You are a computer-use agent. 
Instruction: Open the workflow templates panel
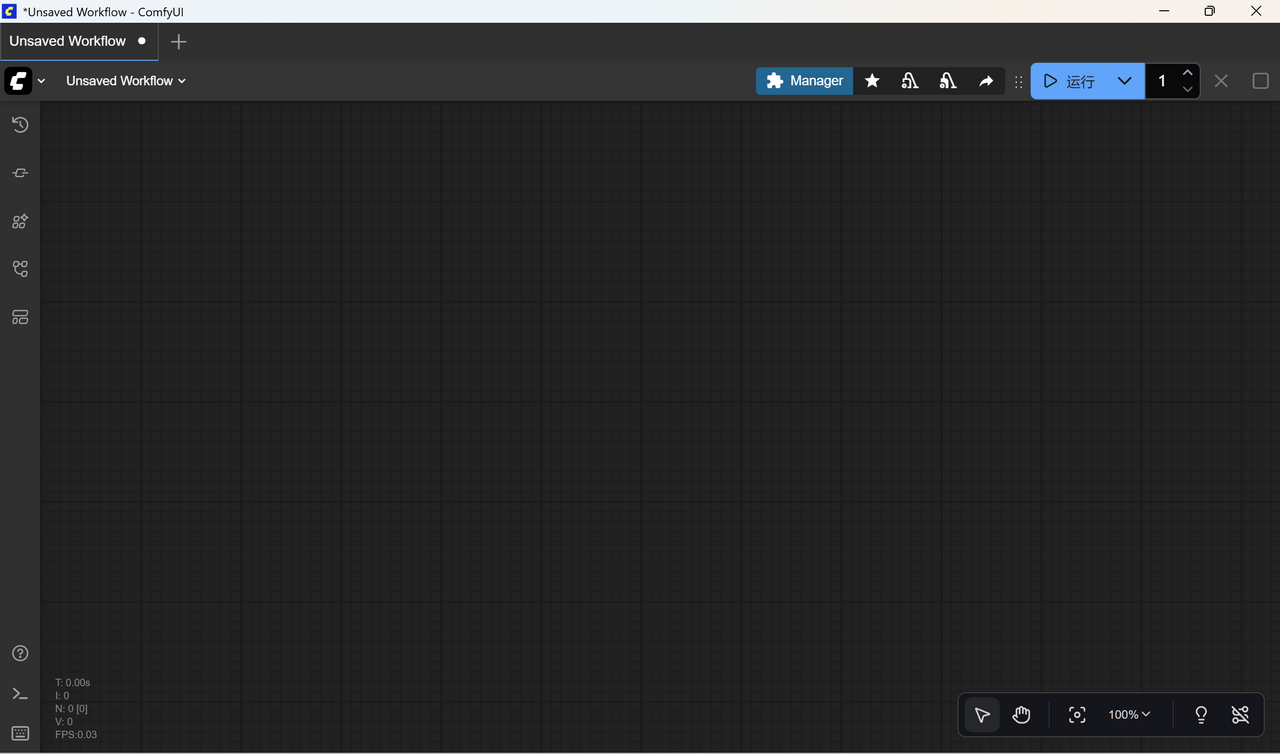pyautogui.click(x=19, y=316)
